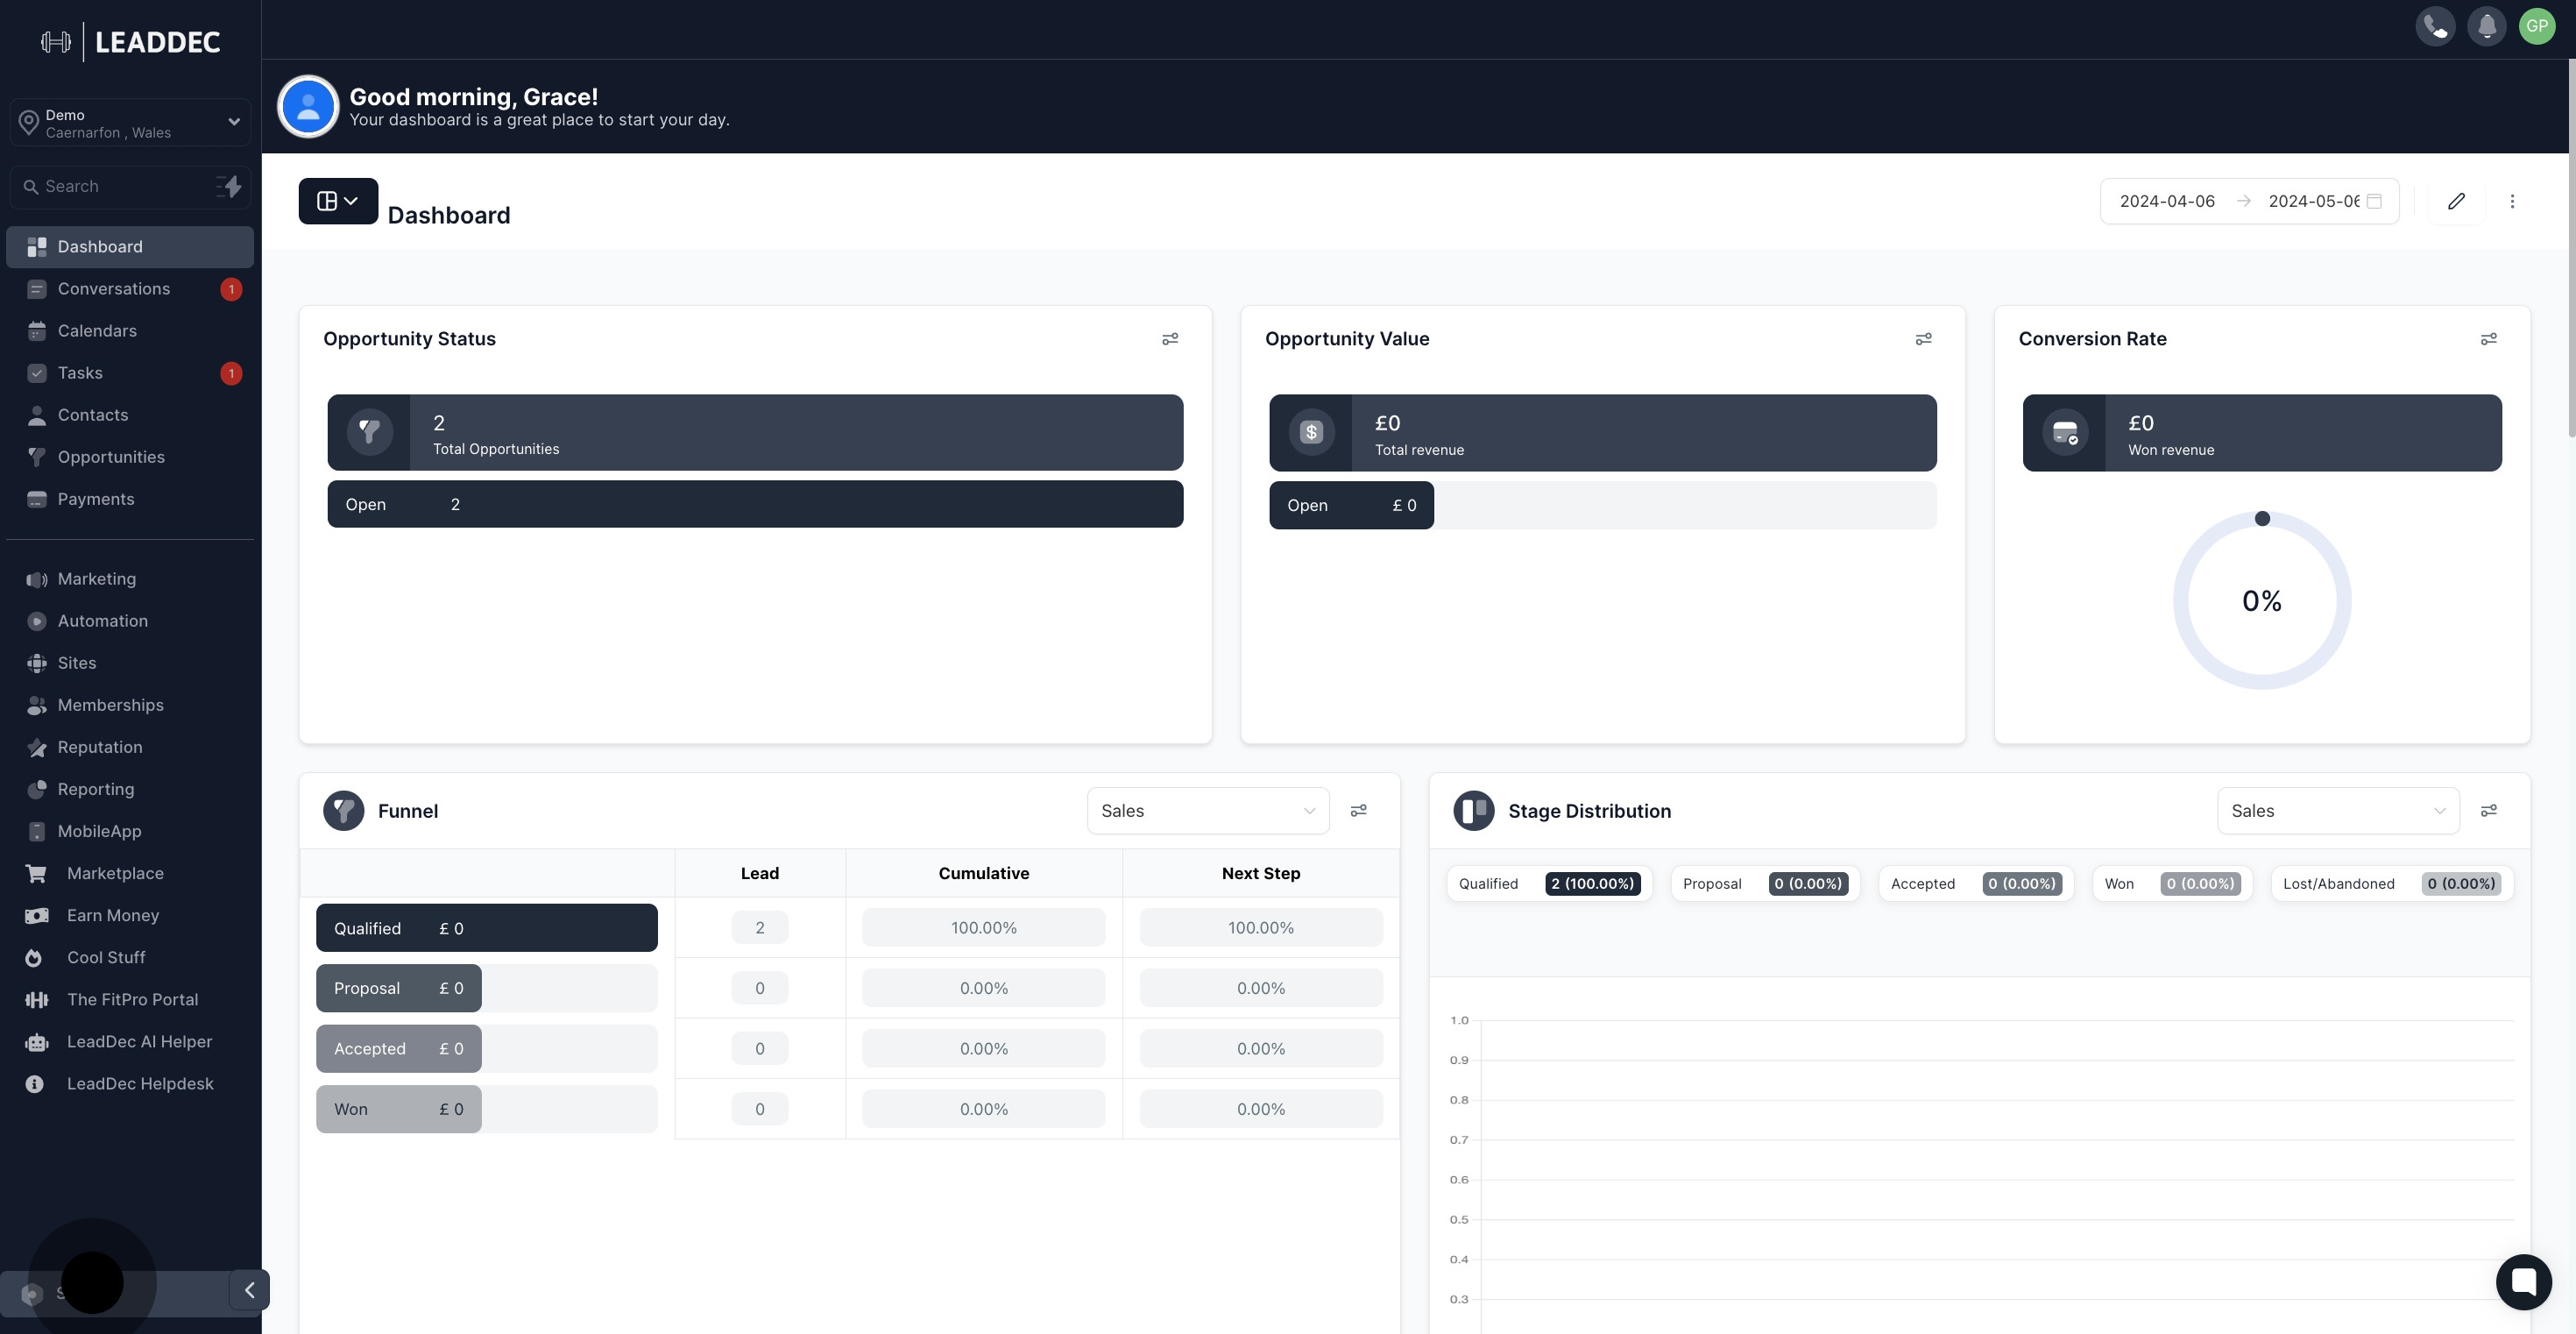Toggle the Lost/Abandoned stage legend

click(x=2390, y=884)
